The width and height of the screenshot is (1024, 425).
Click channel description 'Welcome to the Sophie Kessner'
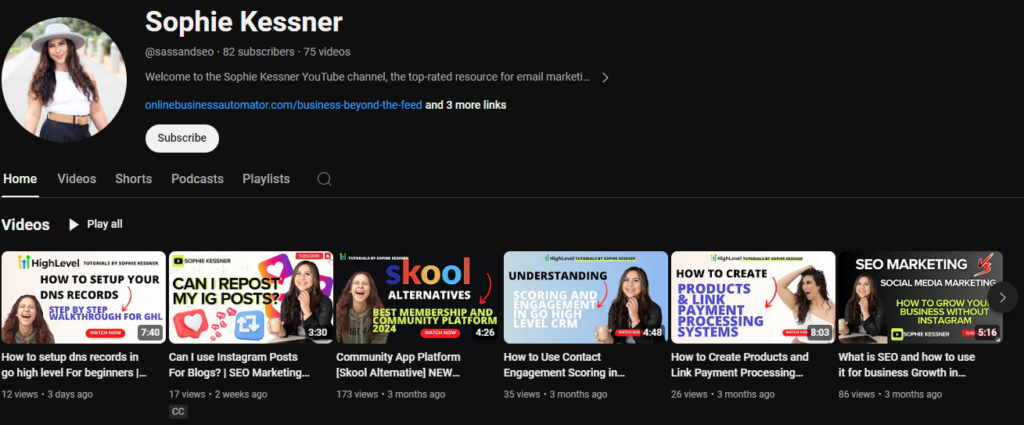367,77
